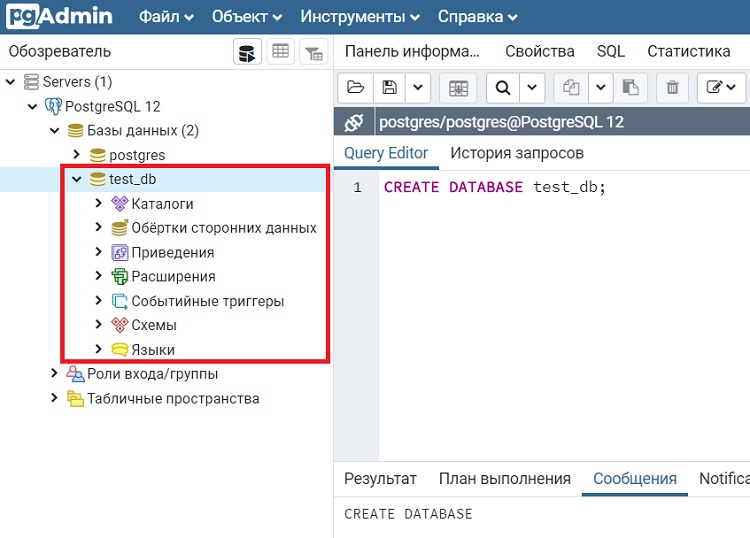Open file using the folder icon
Viewport: 750px width, 538px height.
[x=355, y=88]
